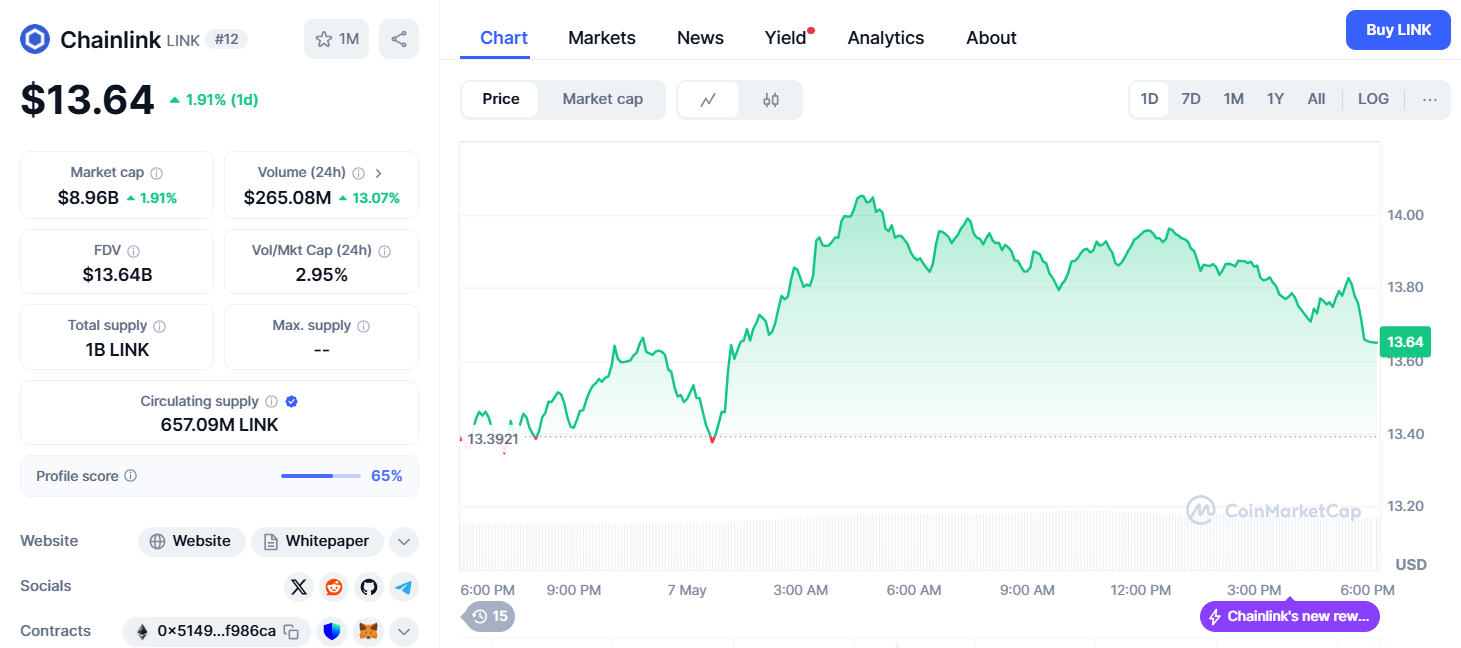Click the Profile score info icon
The width and height of the screenshot is (1461, 648).
pos(130,476)
